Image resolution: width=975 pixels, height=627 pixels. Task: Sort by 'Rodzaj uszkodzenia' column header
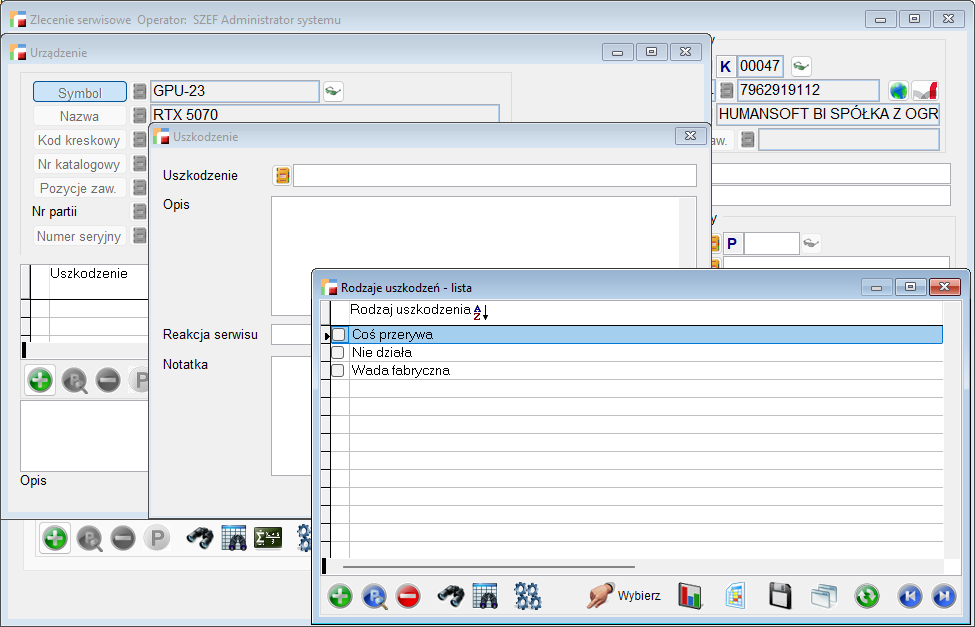tap(410, 311)
